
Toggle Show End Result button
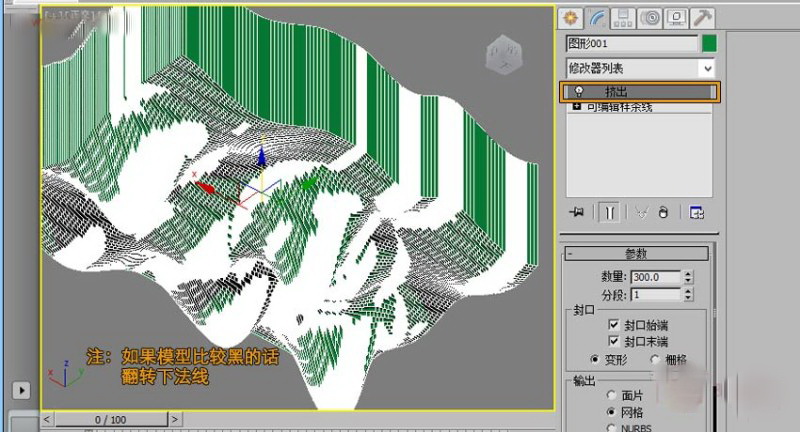pyautogui.click(x=608, y=212)
